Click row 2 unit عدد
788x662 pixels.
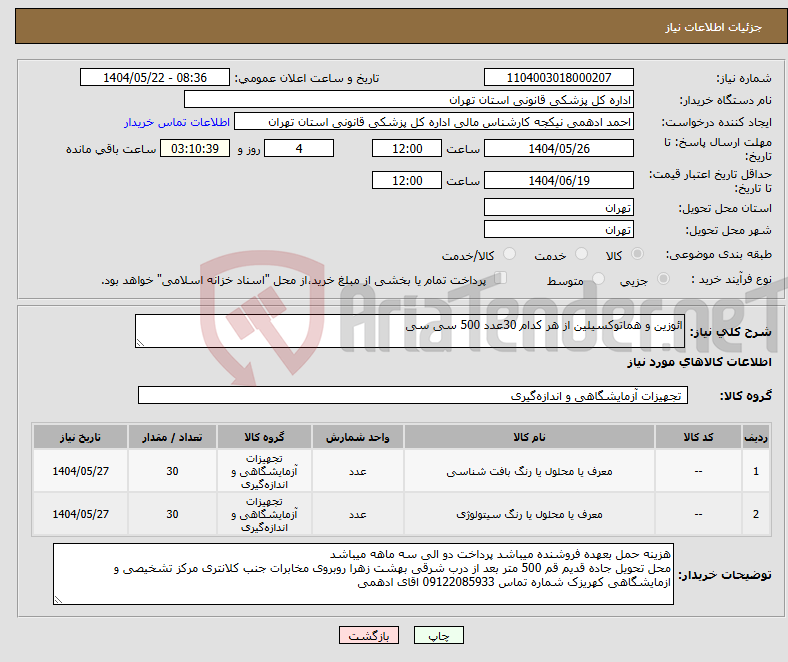click(357, 514)
